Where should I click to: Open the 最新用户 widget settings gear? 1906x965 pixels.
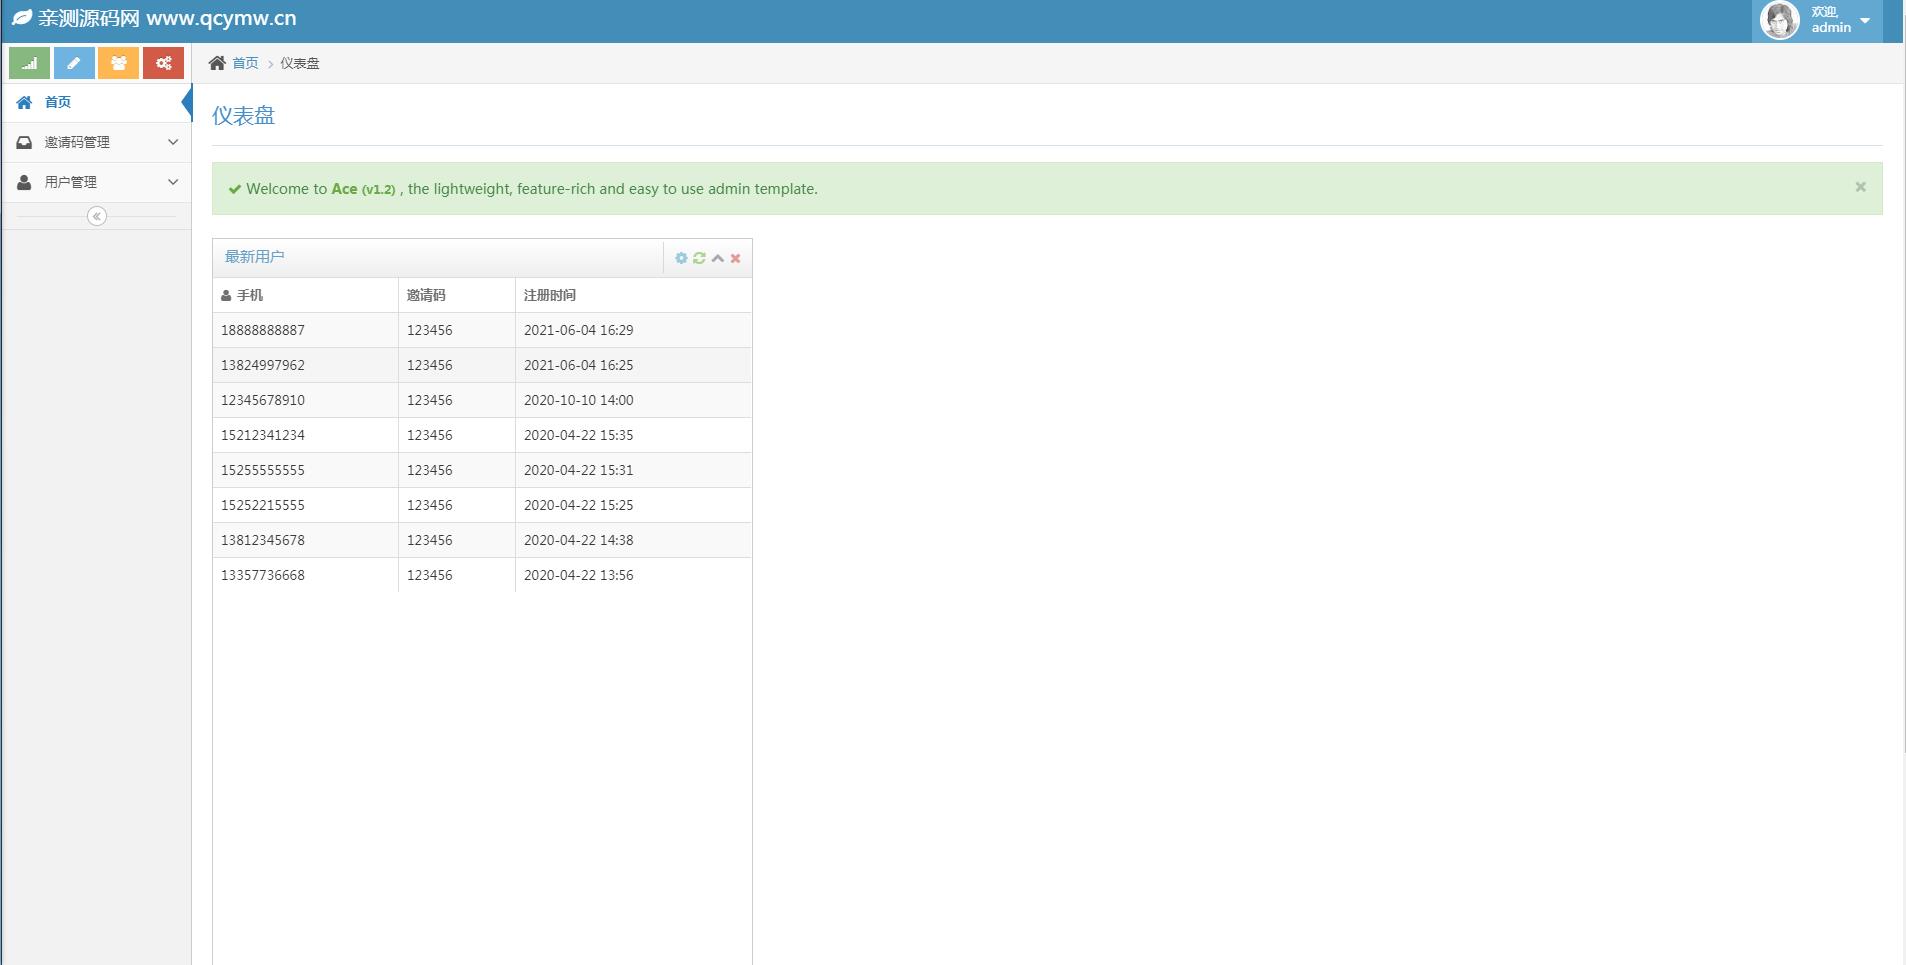tap(681, 258)
